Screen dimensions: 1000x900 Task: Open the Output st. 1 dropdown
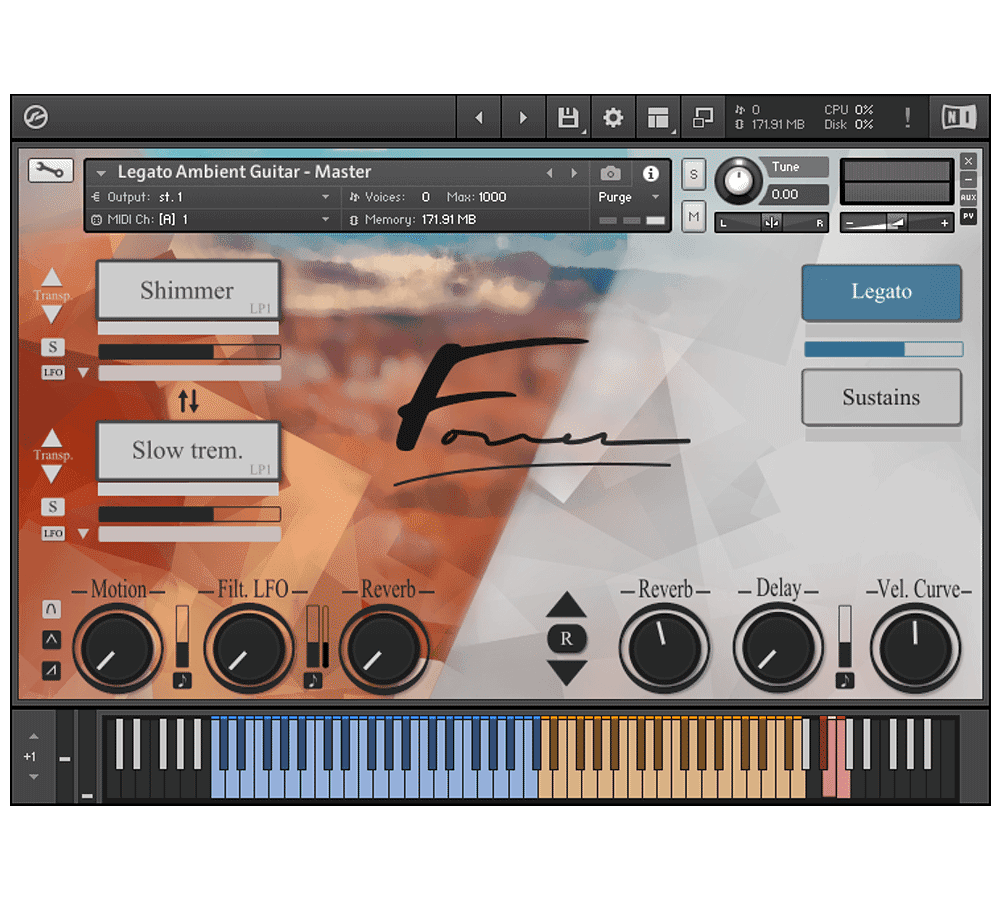[x=325, y=197]
